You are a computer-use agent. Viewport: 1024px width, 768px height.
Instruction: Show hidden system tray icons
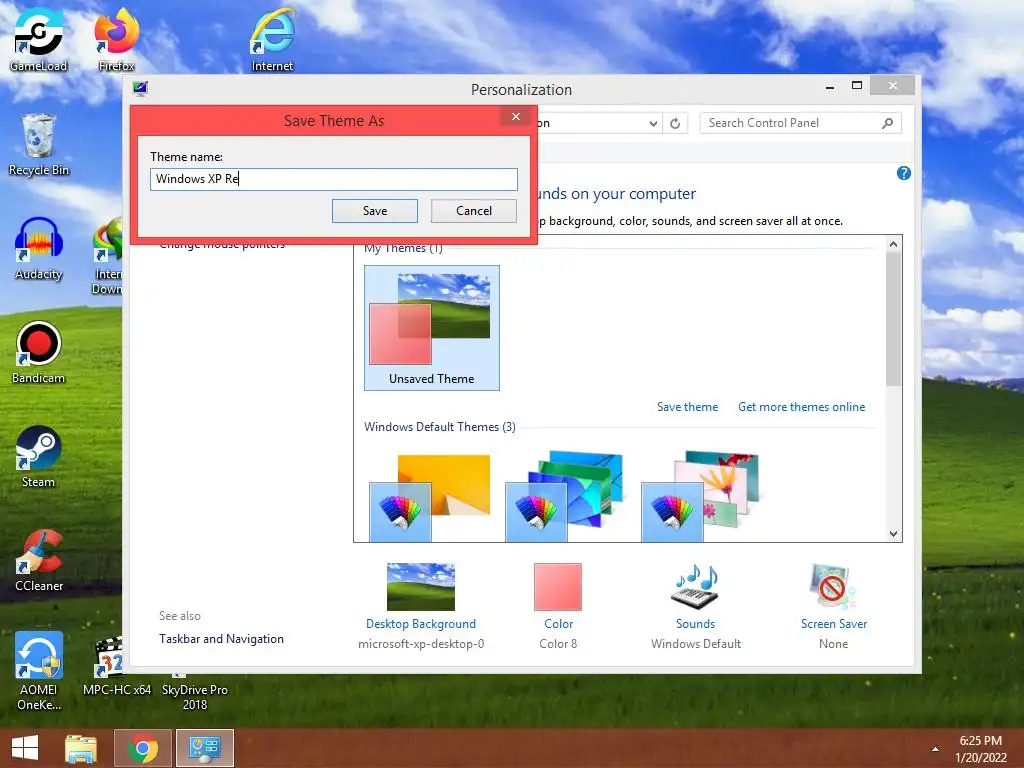[935, 749]
